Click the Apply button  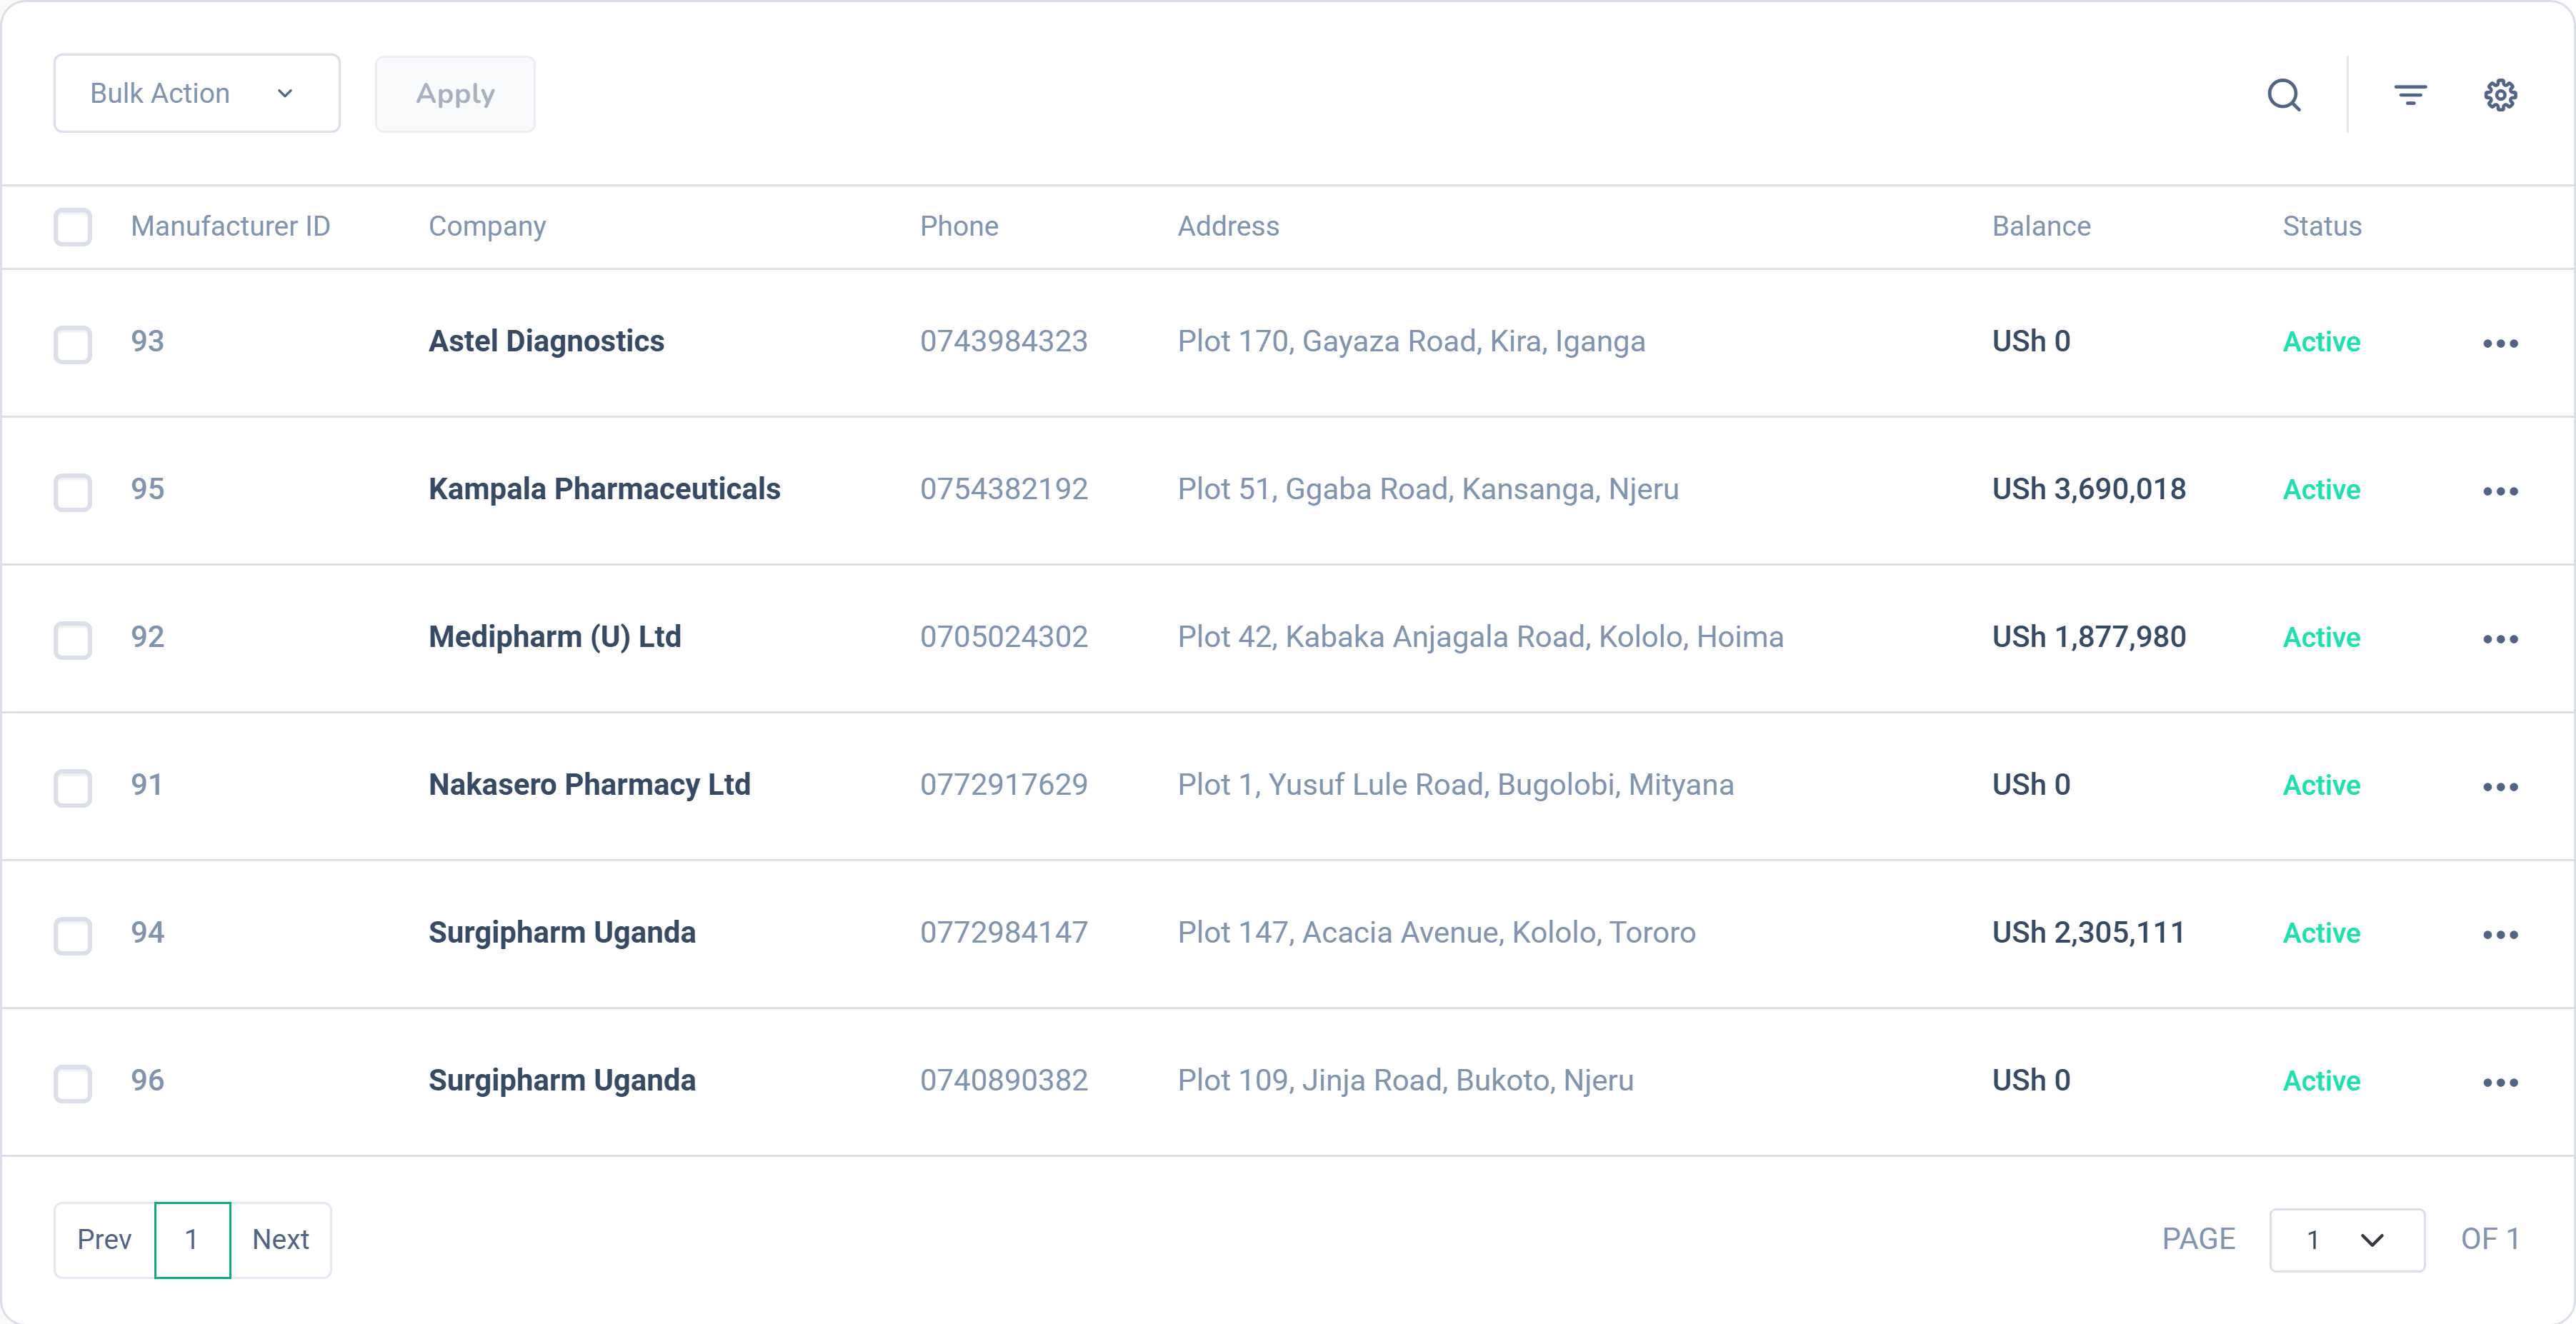(x=455, y=94)
